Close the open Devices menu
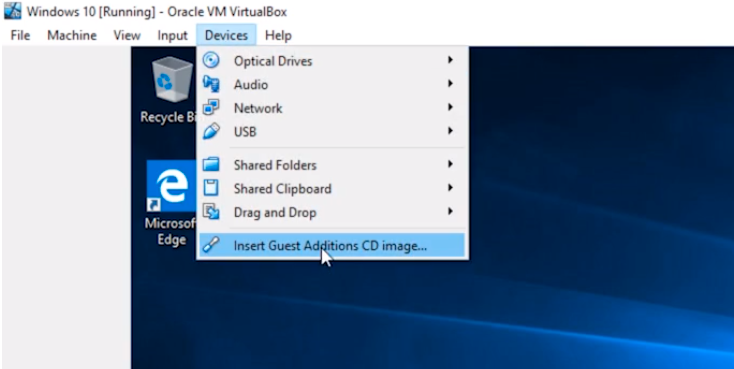The width and height of the screenshot is (734, 369). tap(226, 36)
